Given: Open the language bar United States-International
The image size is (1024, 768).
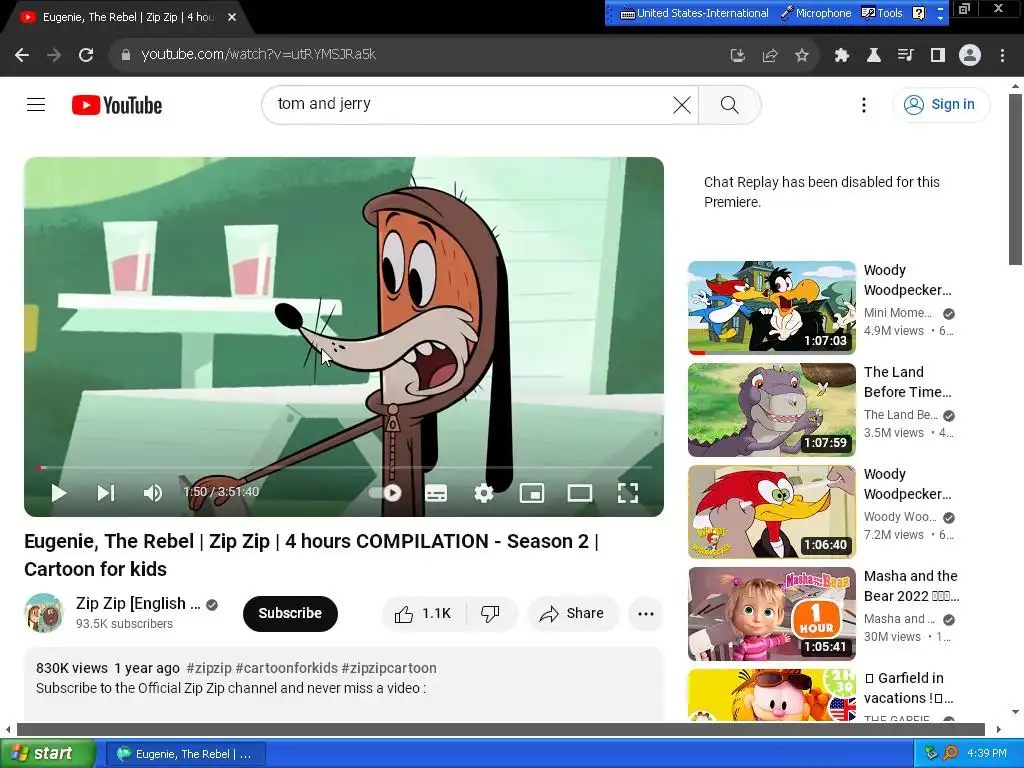Looking at the screenshot, I should coord(694,13).
